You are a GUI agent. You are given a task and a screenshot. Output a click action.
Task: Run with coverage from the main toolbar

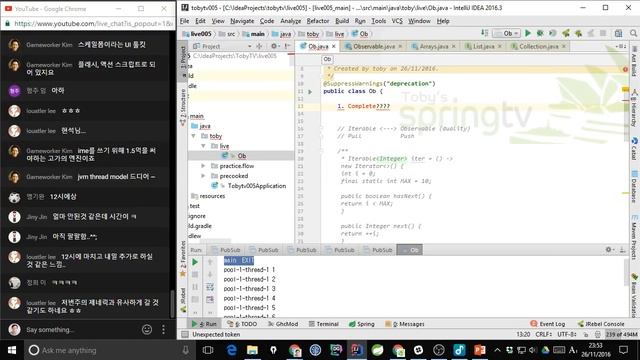pyautogui.click(x=552, y=33)
